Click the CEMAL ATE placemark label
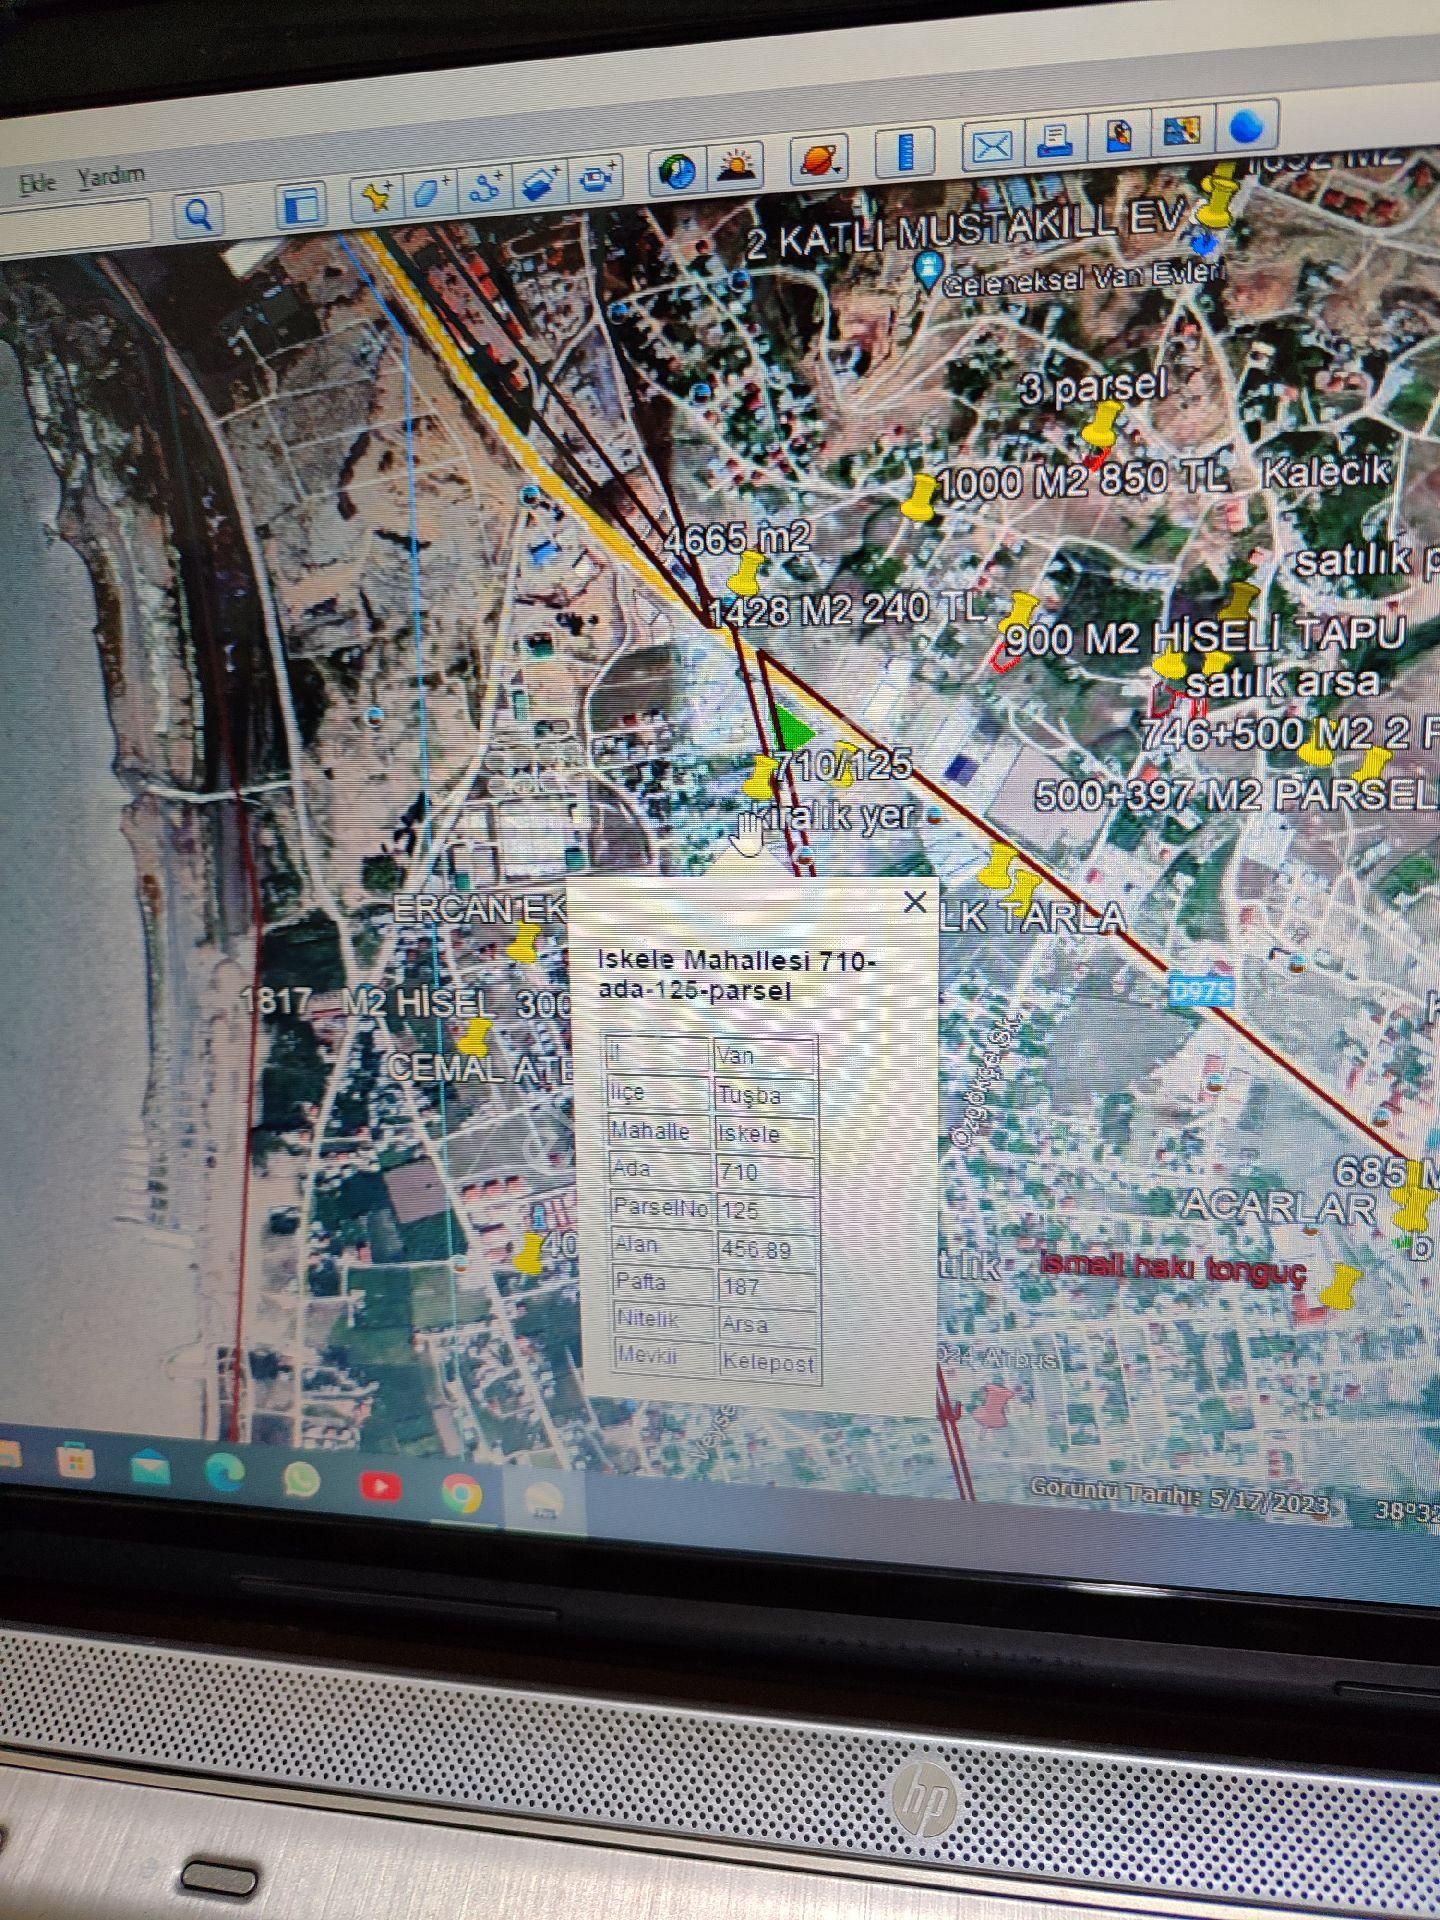Screen dimensions: 1440x1920 coord(481,1068)
